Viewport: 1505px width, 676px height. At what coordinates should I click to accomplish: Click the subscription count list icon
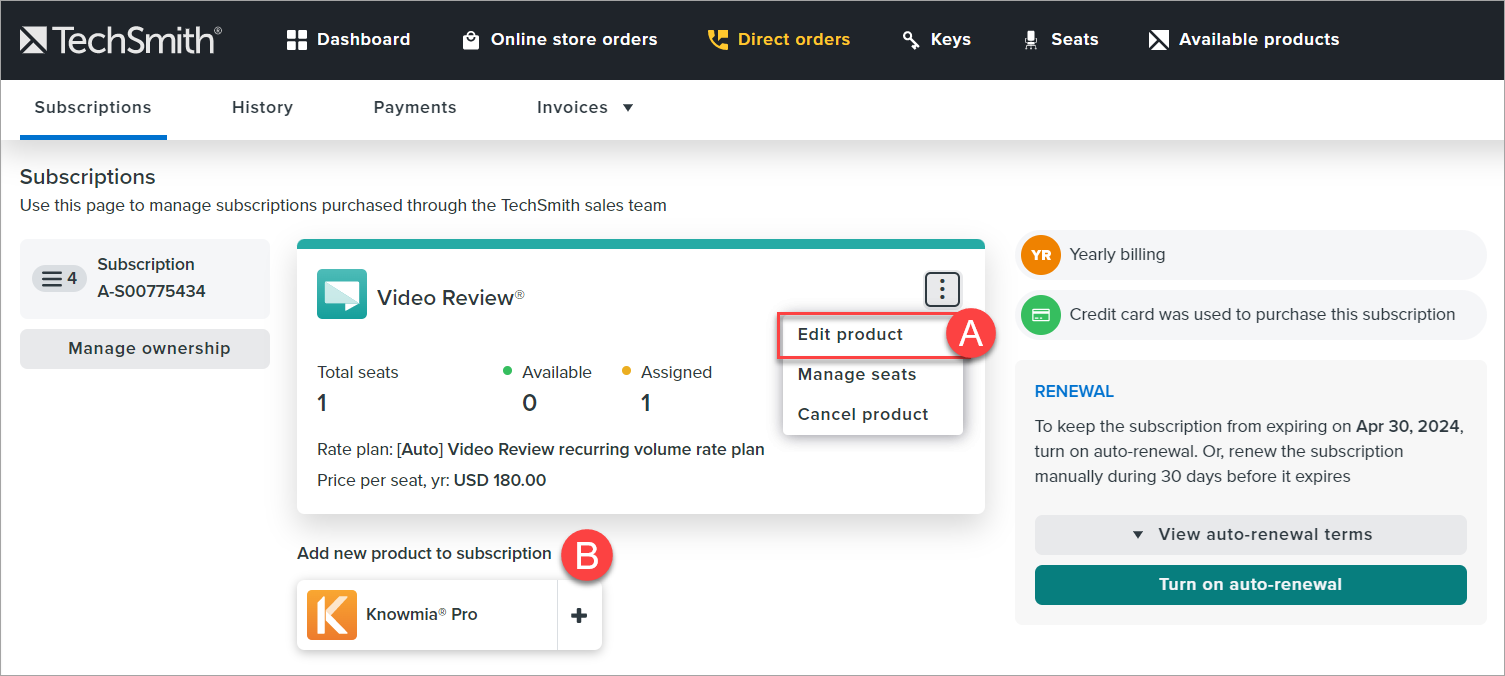click(59, 278)
